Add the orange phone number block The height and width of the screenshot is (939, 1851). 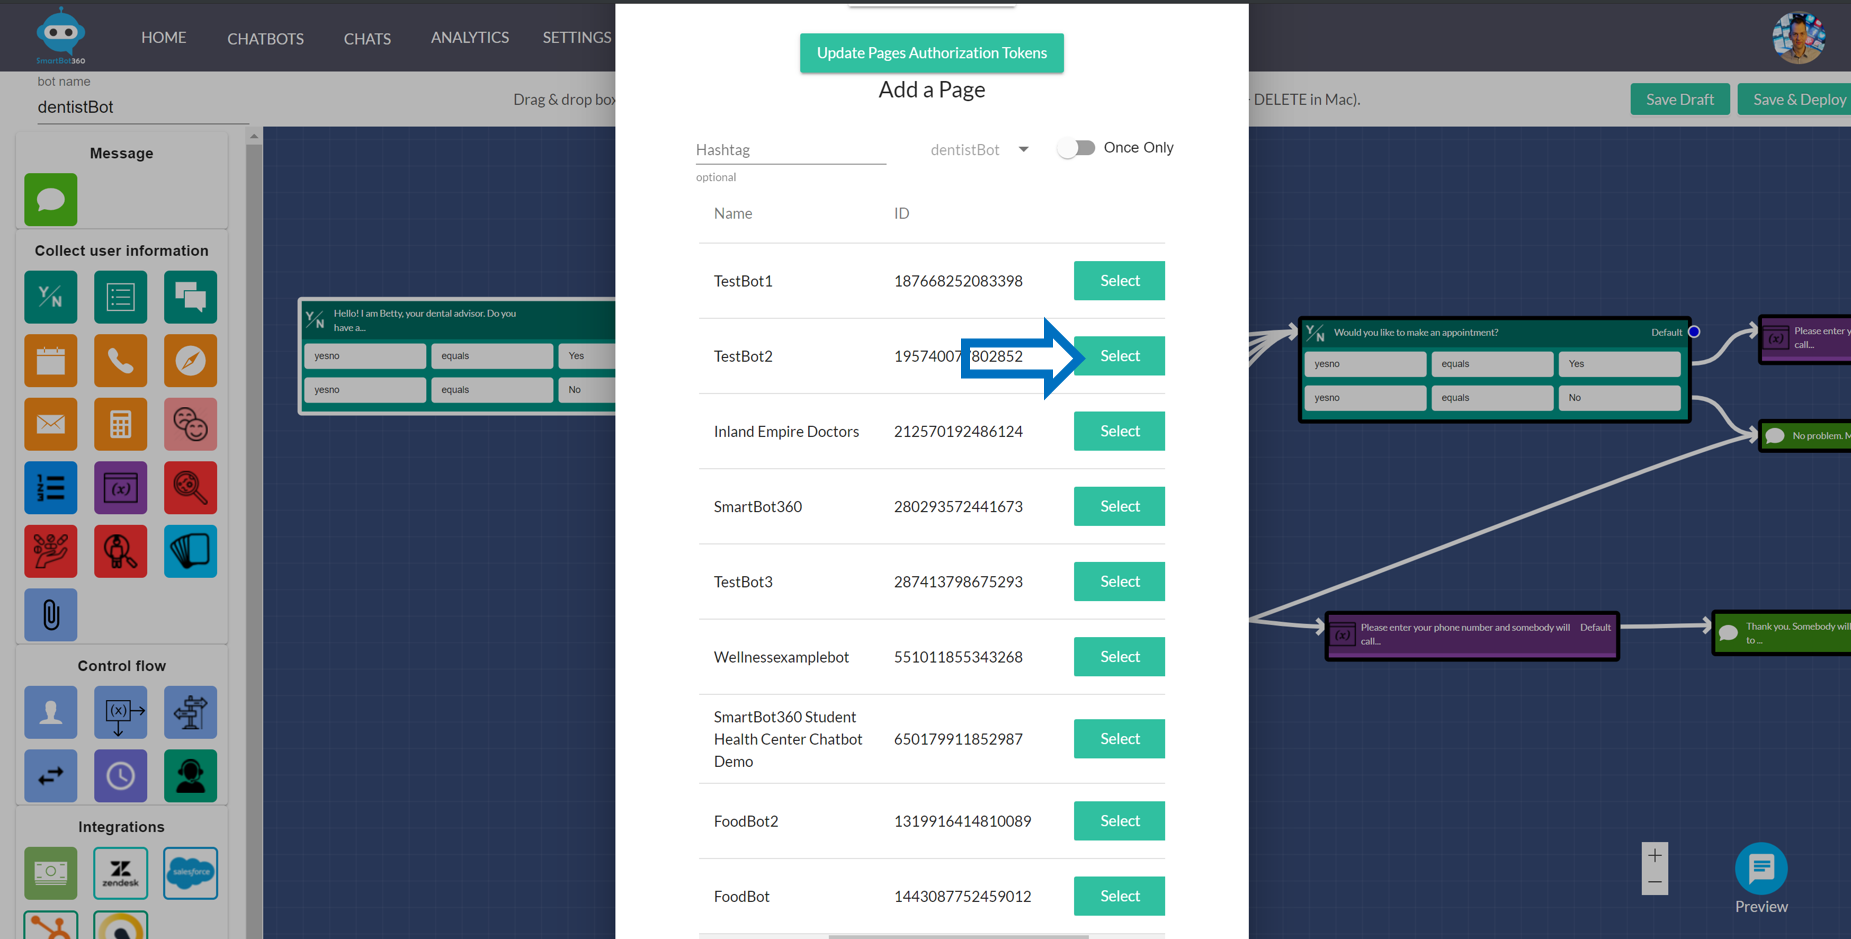121,360
